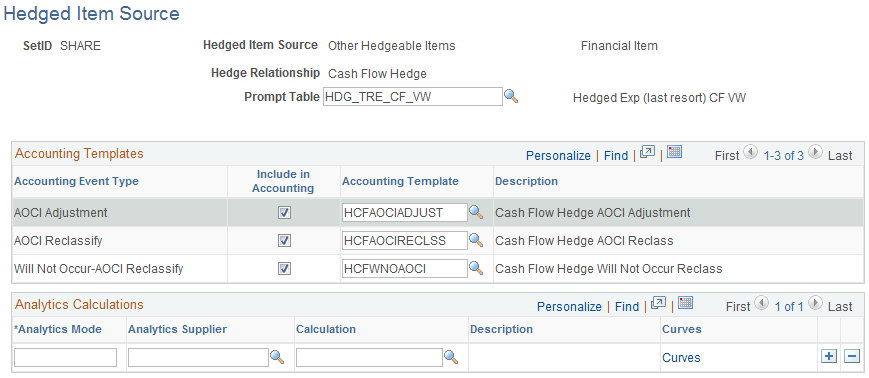Download Analytics Calculations grid to spreadsheet

(686, 303)
